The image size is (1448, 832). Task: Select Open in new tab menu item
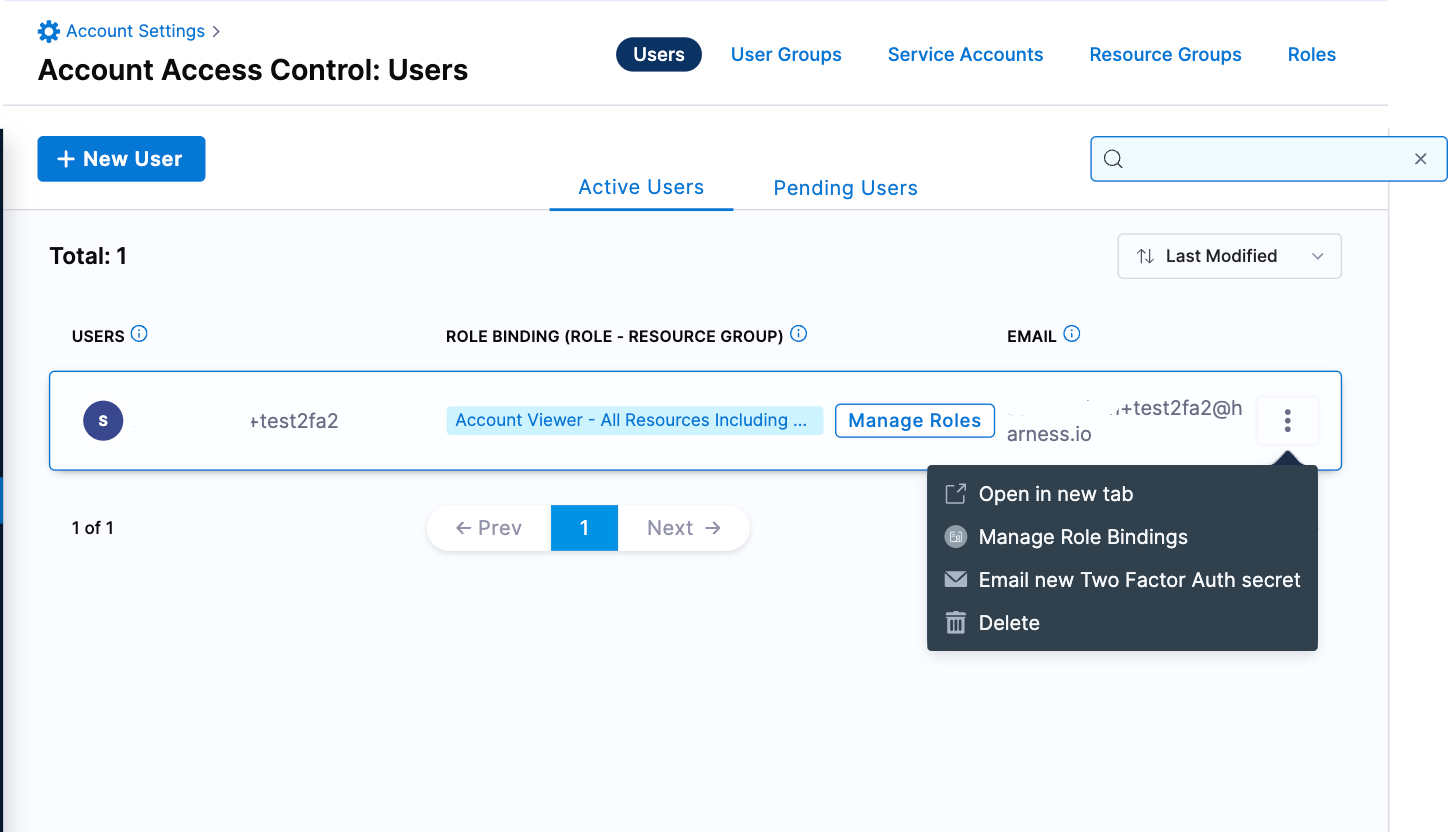coord(1055,494)
